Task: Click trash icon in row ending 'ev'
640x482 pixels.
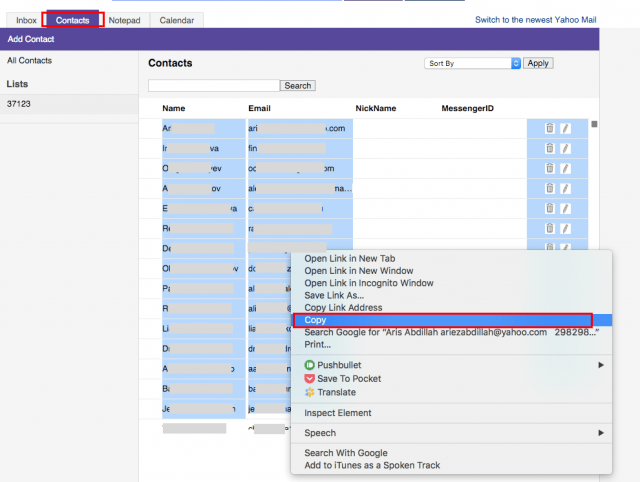Action: tap(549, 168)
